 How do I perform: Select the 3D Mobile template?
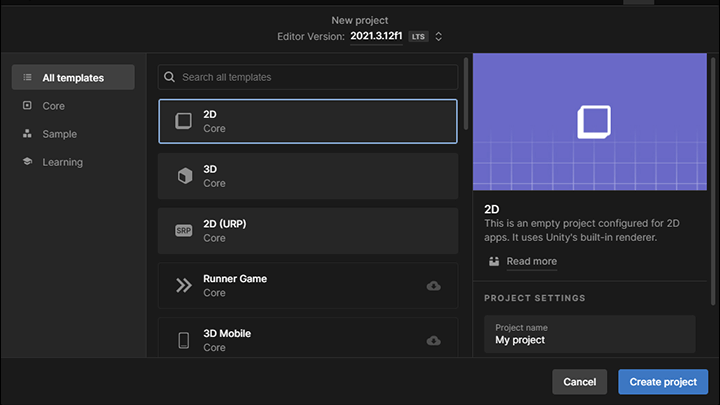point(308,338)
